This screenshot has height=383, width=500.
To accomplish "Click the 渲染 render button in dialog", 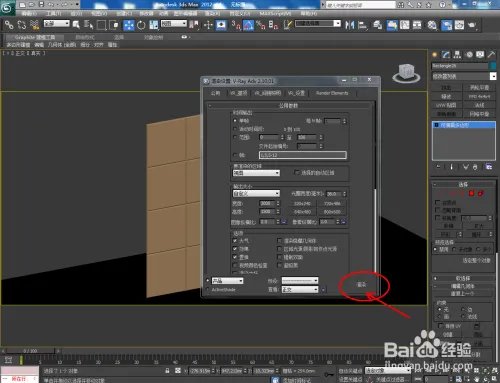I will click(362, 284).
